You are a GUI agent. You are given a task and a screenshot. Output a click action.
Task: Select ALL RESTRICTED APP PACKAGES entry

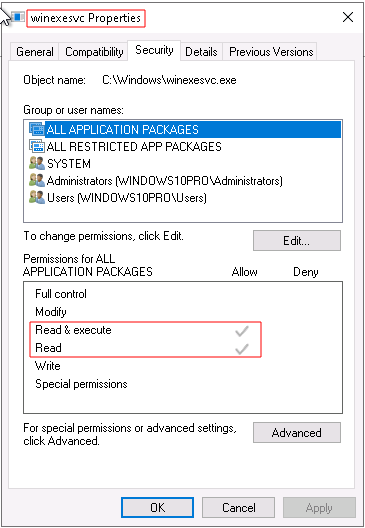pos(134,146)
